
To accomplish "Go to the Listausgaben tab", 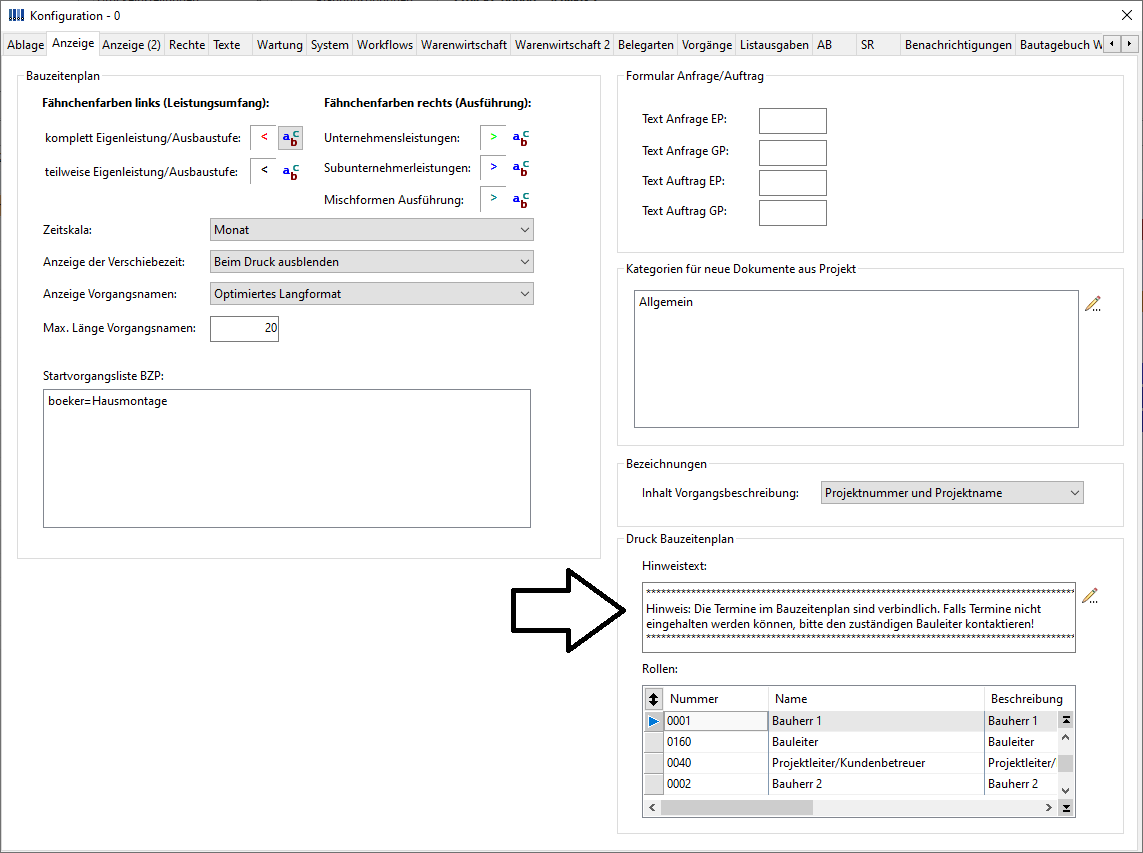I will (774, 45).
